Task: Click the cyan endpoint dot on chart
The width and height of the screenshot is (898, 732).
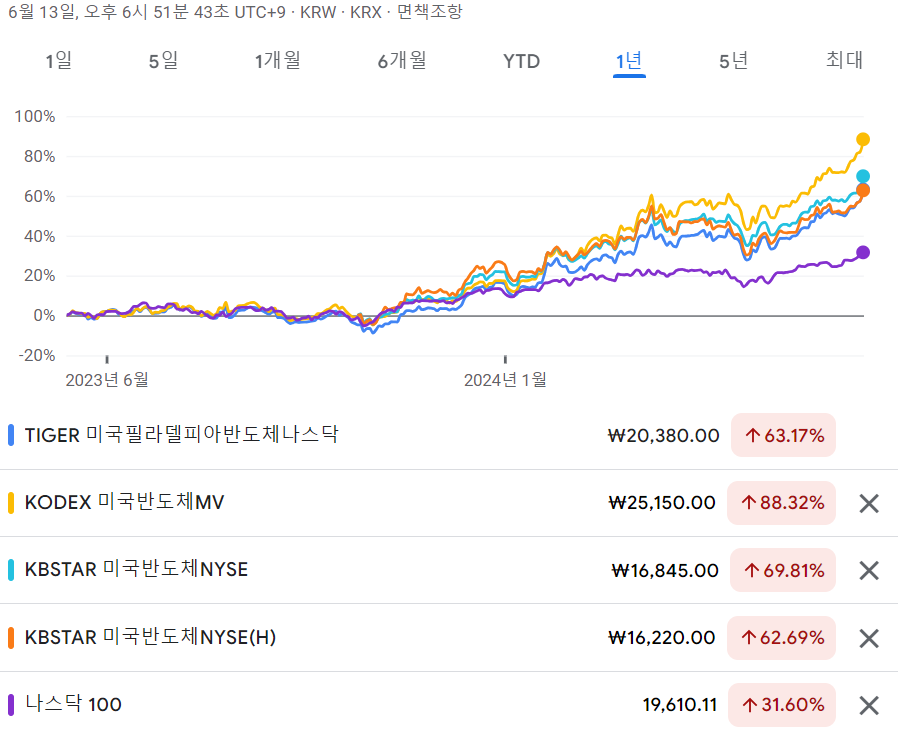Action: (x=862, y=176)
